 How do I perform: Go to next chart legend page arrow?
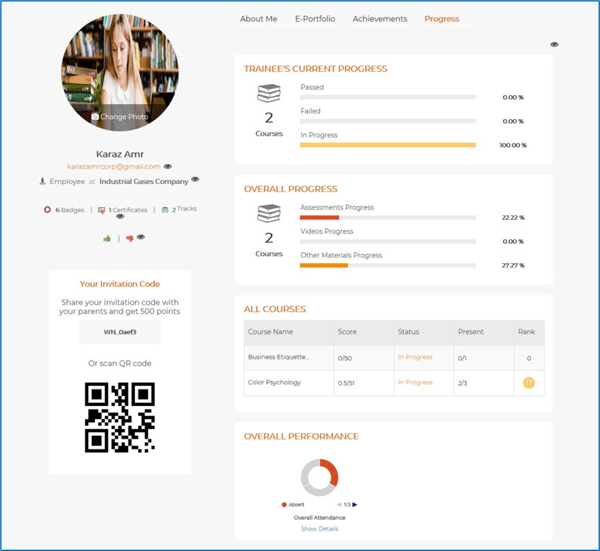354,505
